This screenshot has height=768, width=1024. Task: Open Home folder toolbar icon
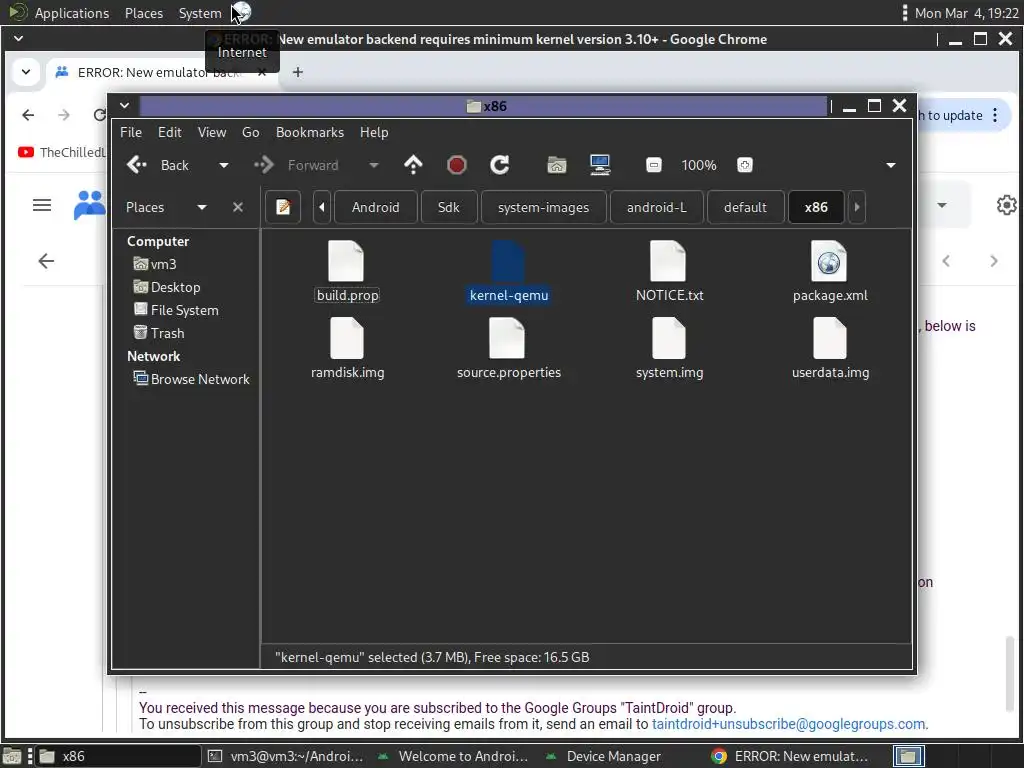tap(556, 165)
